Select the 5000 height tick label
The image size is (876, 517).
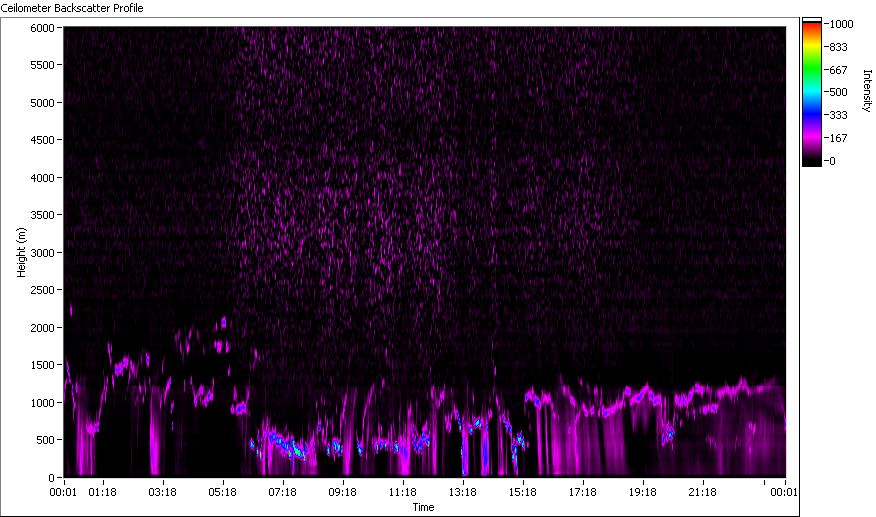click(x=42, y=103)
